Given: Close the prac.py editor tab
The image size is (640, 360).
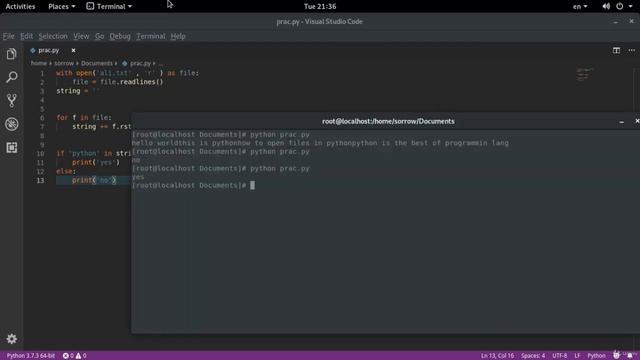Looking at the screenshot, I should (73, 50).
